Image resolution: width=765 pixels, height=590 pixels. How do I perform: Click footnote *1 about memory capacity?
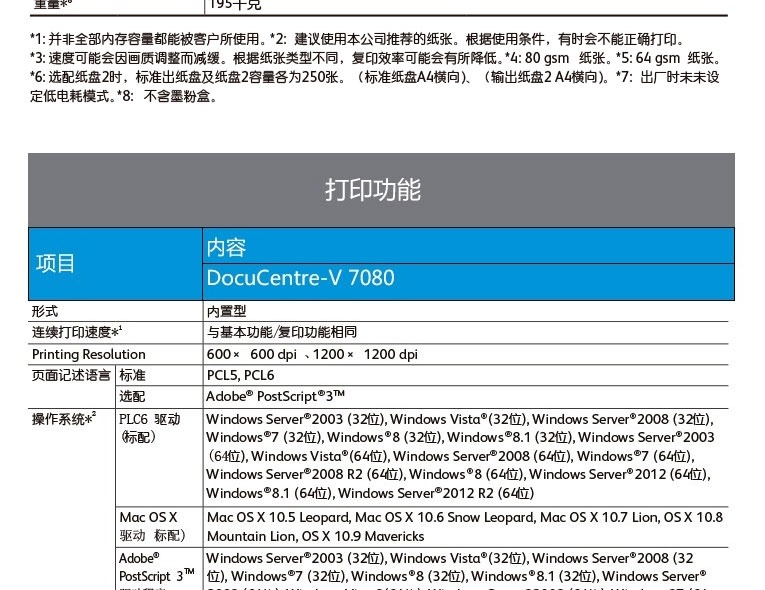[148, 39]
